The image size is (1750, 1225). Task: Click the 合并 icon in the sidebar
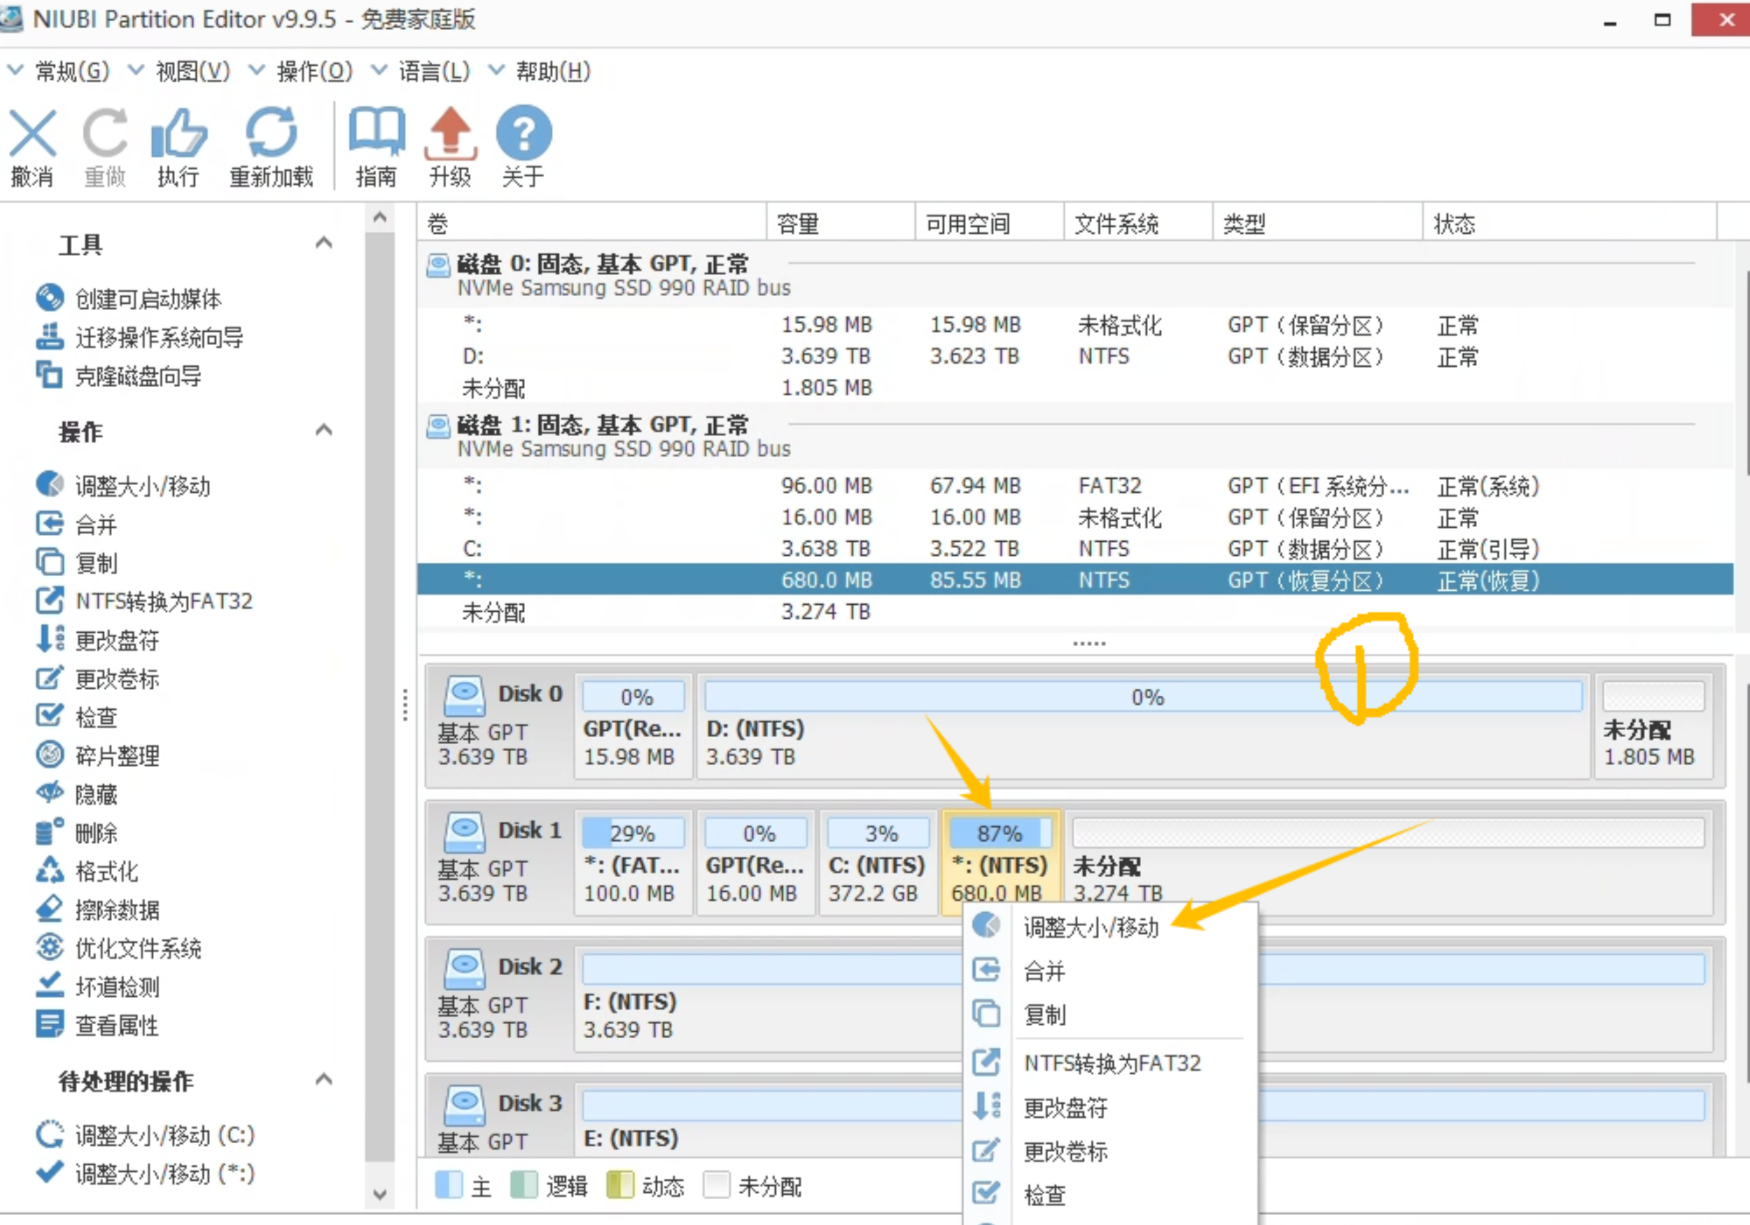tap(49, 523)
